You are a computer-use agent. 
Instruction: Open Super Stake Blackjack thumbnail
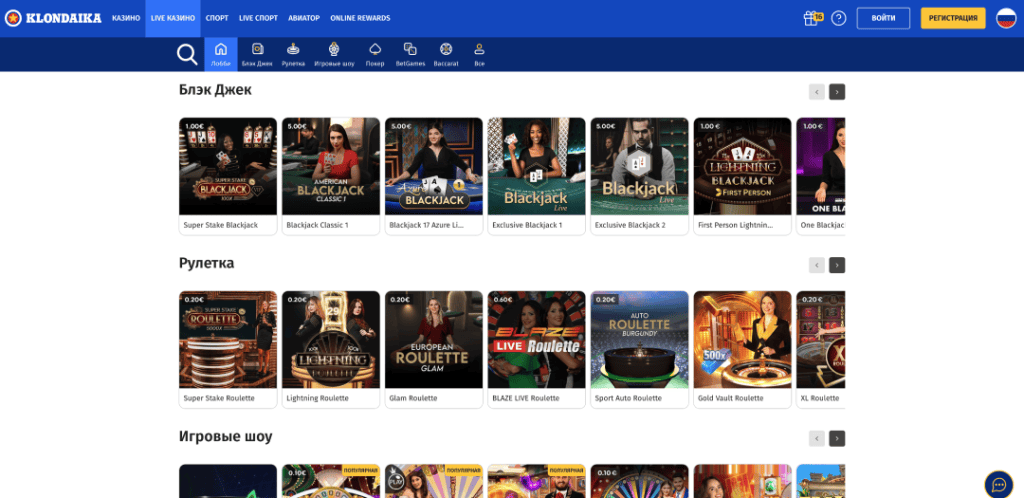point(228,166)
